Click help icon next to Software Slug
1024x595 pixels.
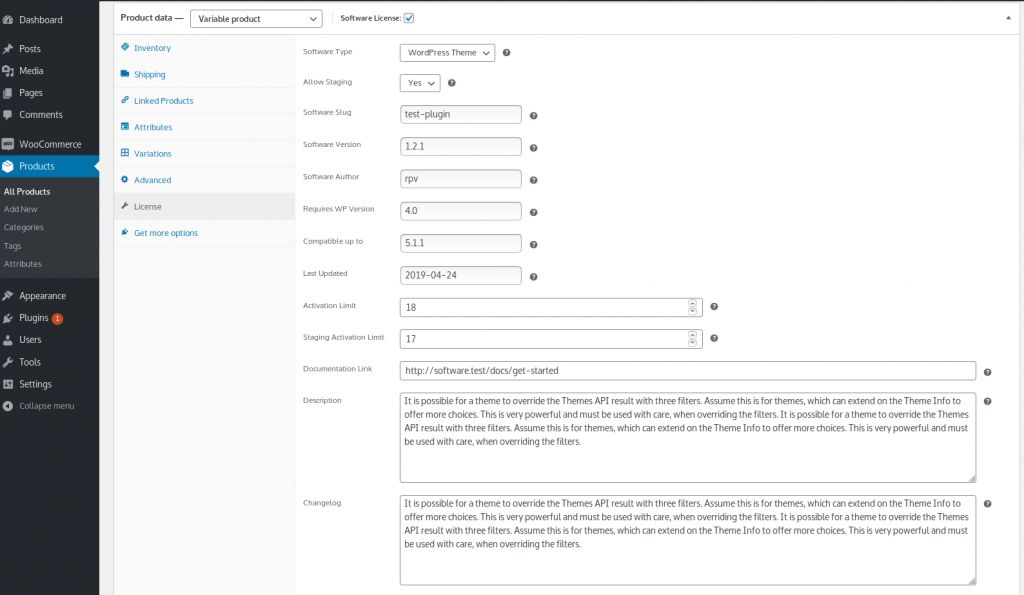(534, 116)
